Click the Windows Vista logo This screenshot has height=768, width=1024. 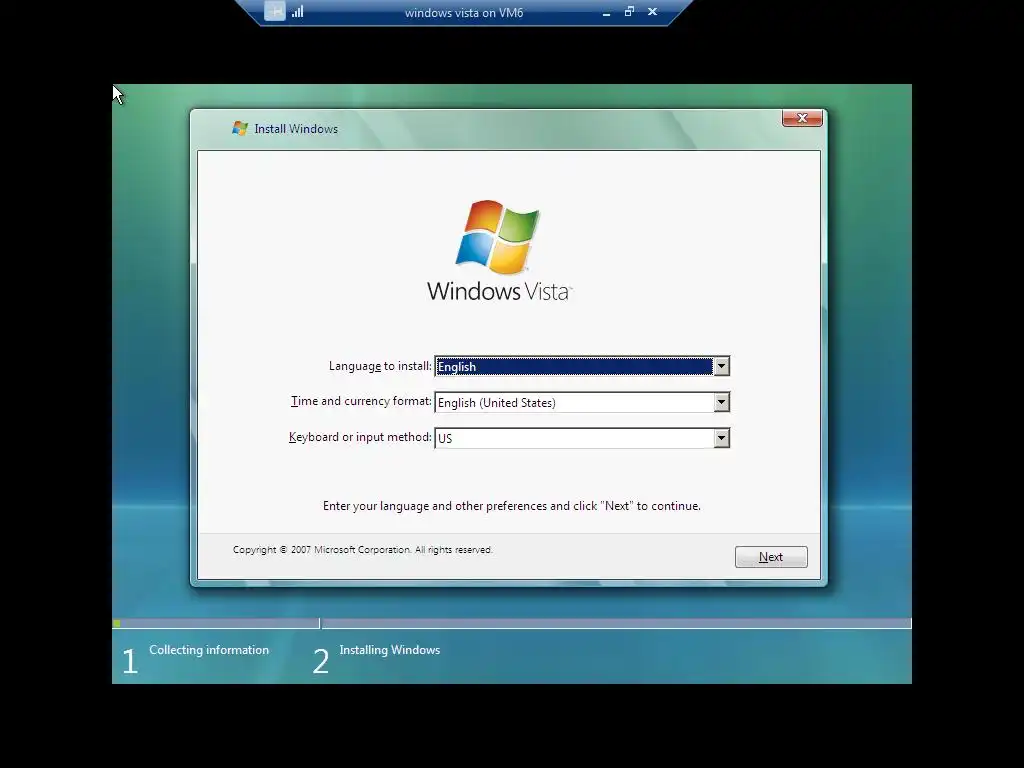[499, 251]
